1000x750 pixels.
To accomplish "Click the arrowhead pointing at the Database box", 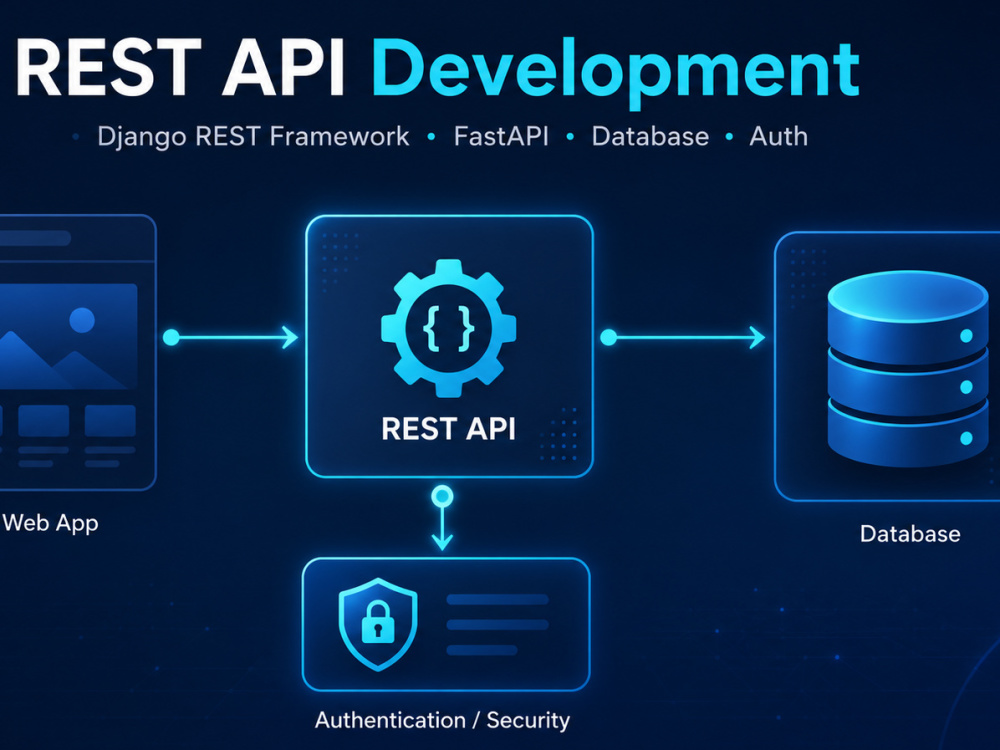I will pyautogui.click(x=758, y=337).
